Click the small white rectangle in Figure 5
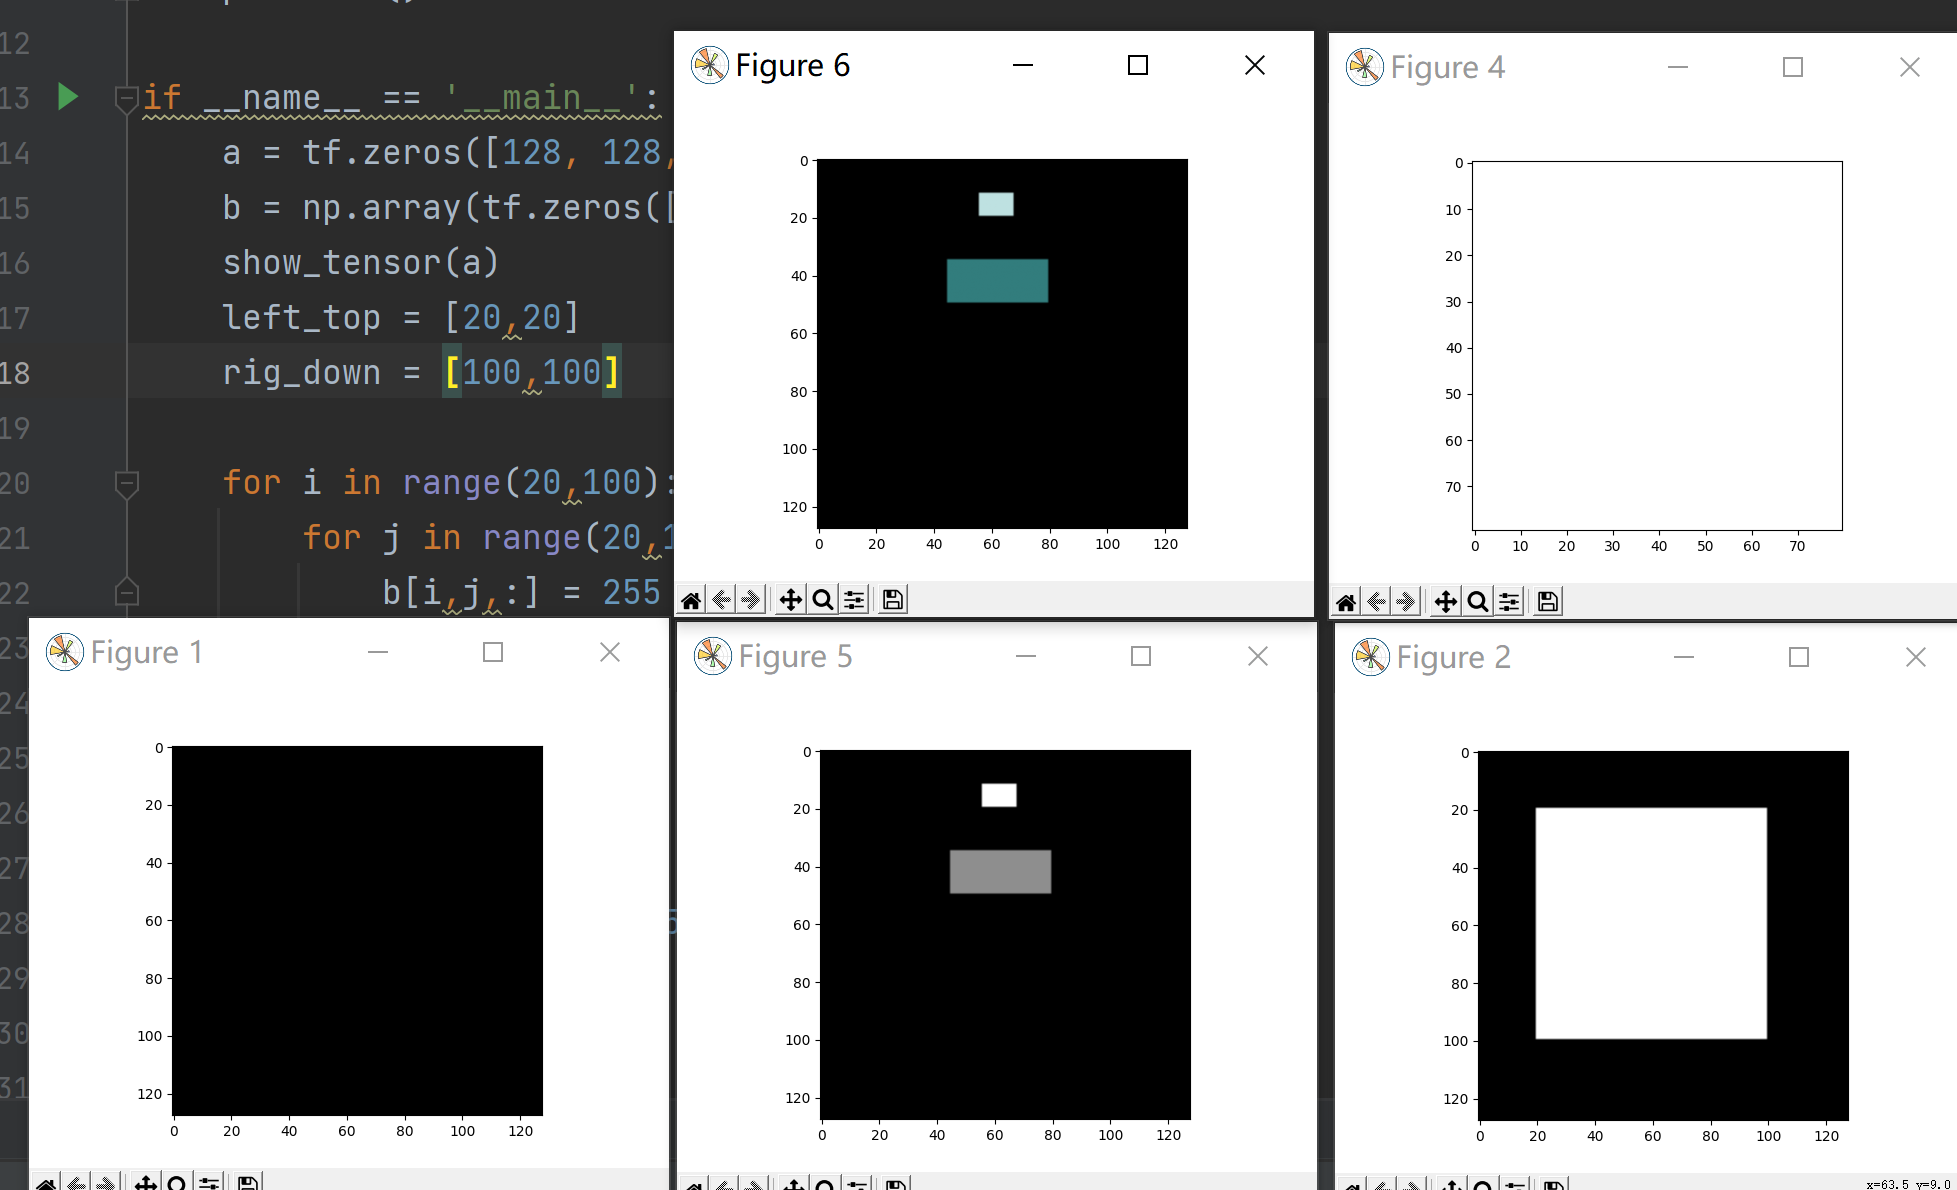1957x1190 pixels. click(999, 795)
